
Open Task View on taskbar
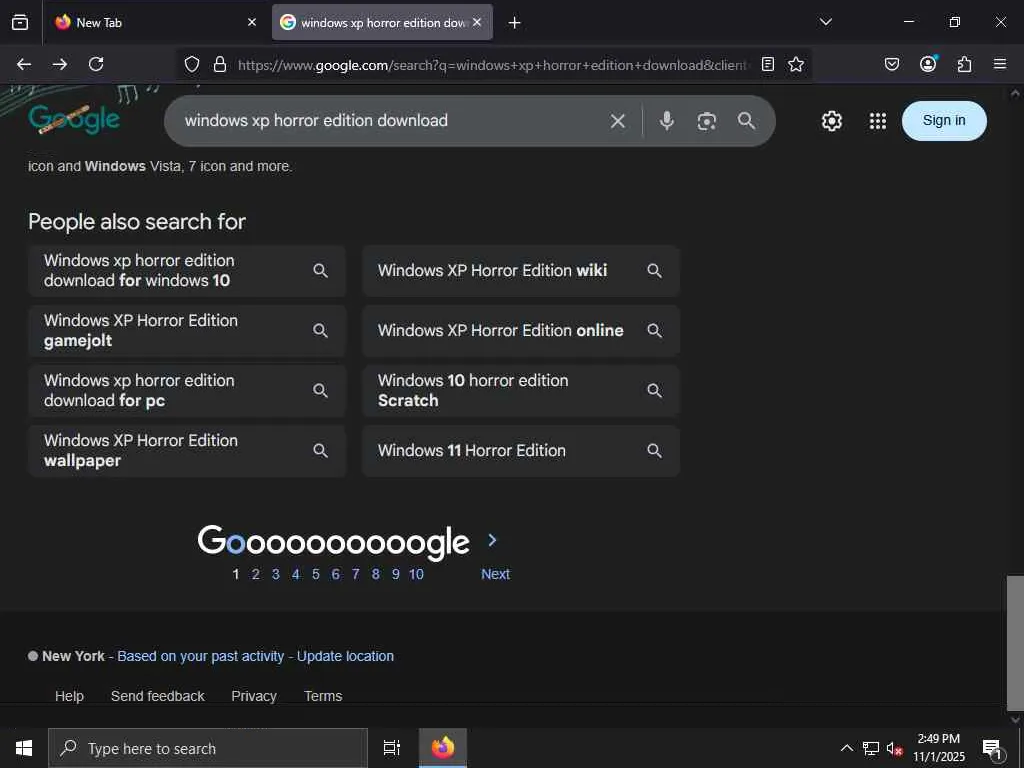coord(392,748)
